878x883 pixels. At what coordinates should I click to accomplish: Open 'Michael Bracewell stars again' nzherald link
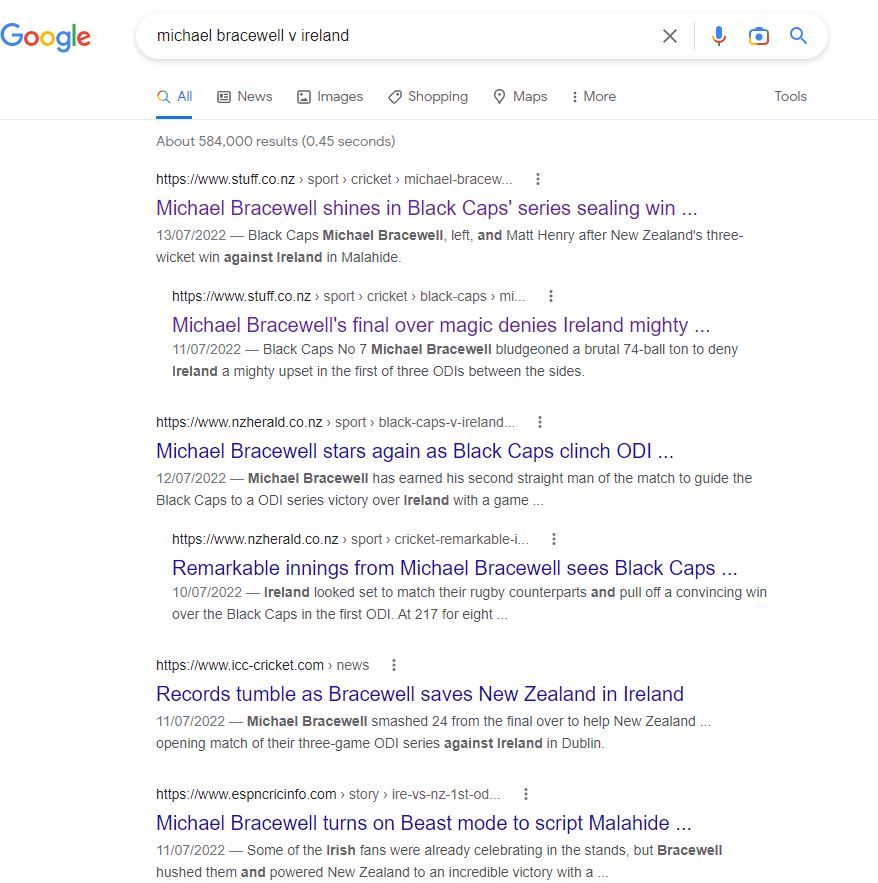[x=415, y=451]
